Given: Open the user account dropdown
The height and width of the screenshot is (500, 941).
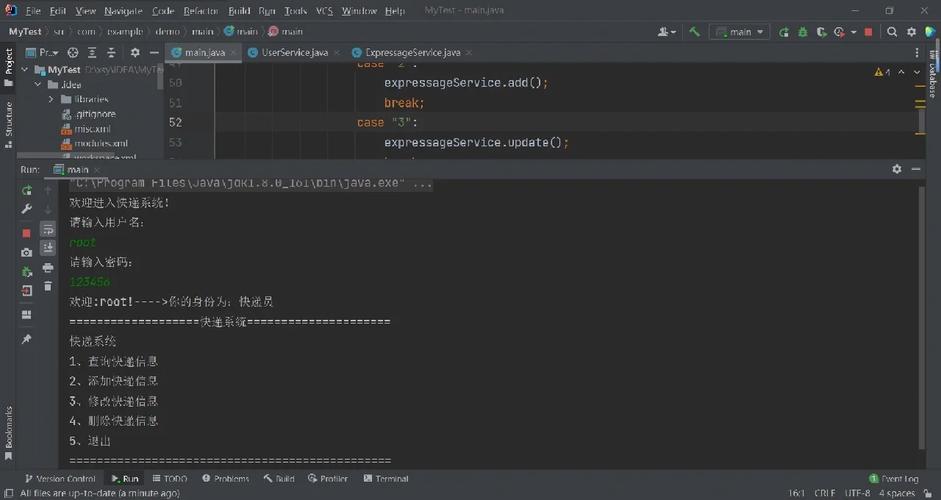Looking at the screenshot, I should click(667, 32).
